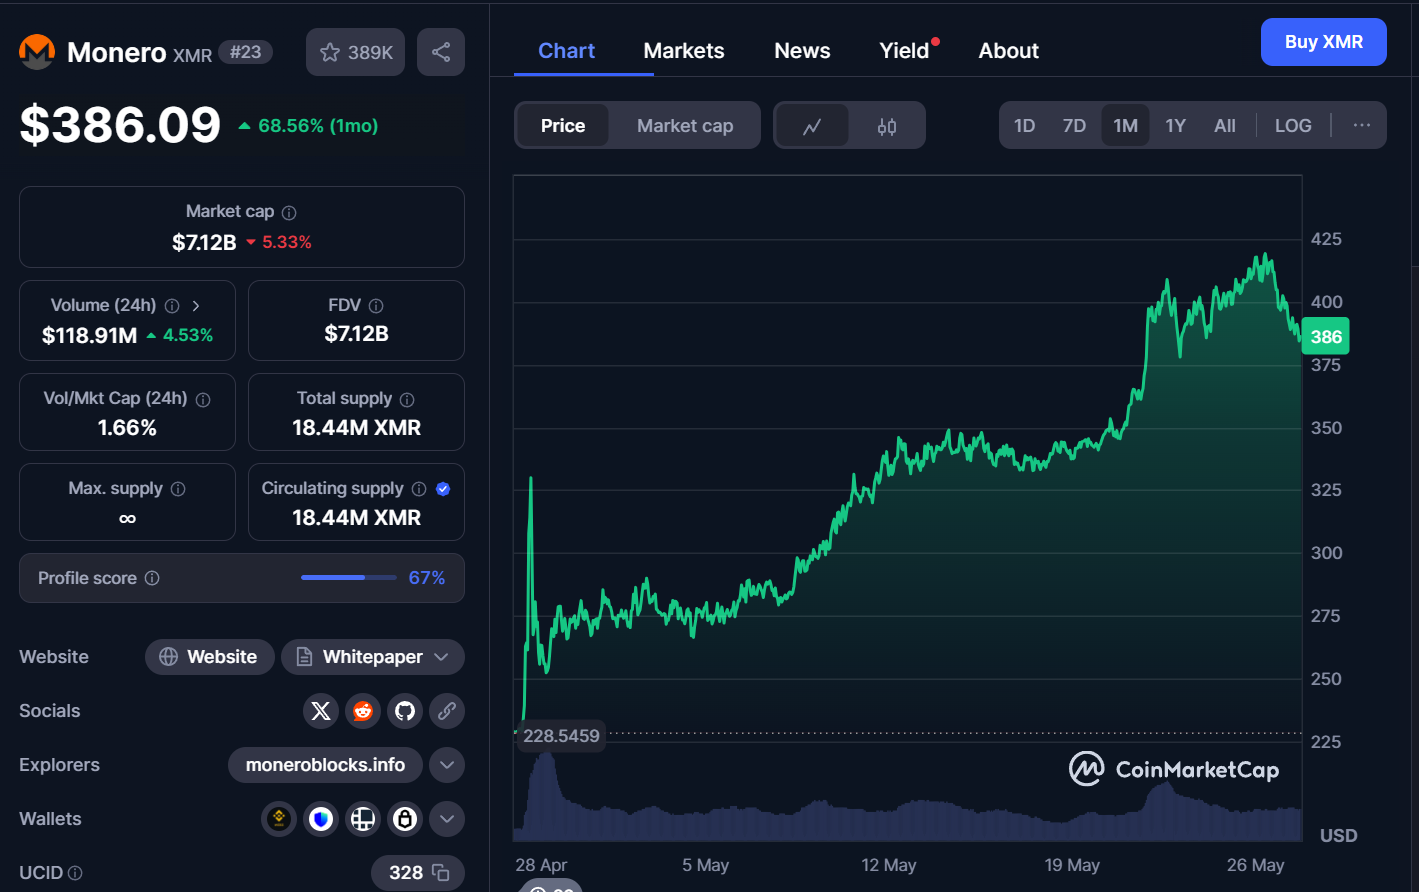Screen dimensions: 1419x892
Task: Expand the Whitepaper dropdown
Action: (373, 657)
